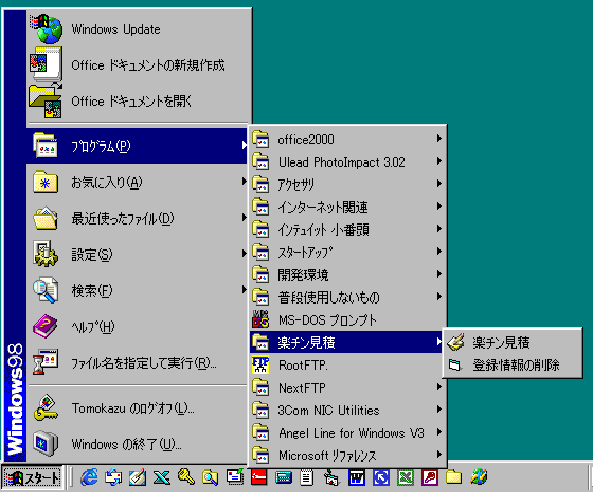
Task: Choose 登録情報の削除 in the flyout
Action: click(x=512, y=365)
